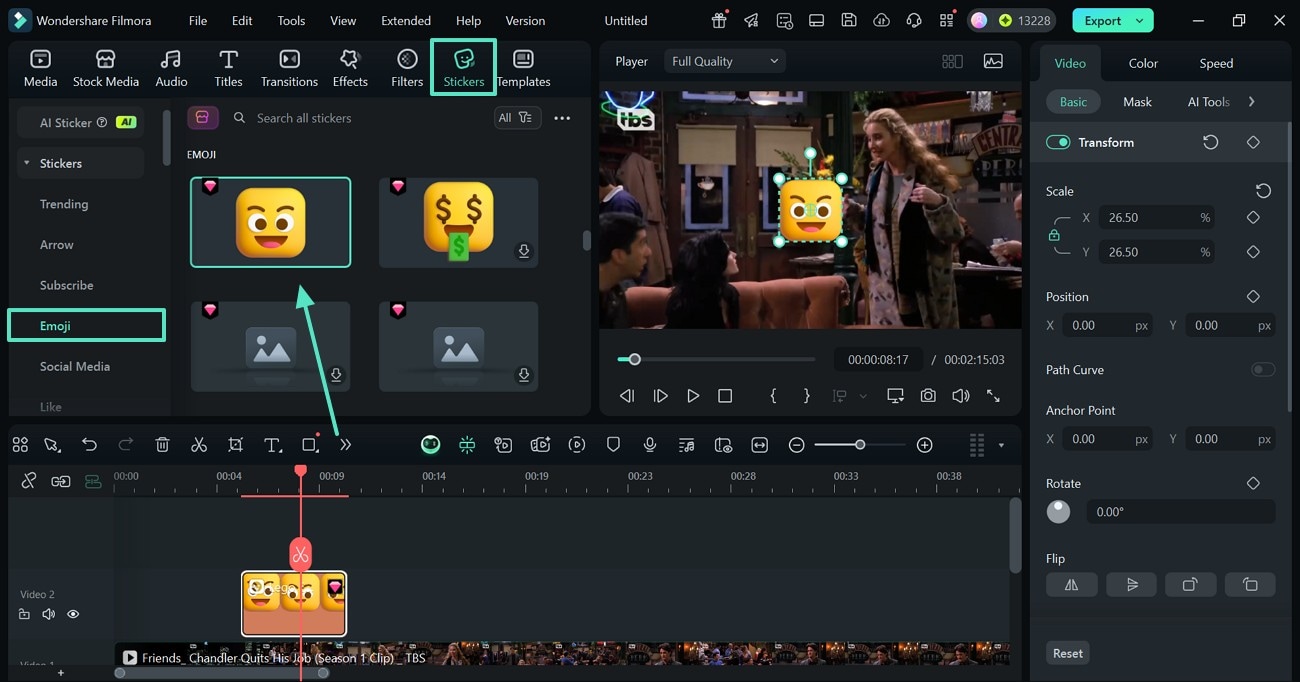Split the clip with the scissors tool
The width and height of the screenshot is (1300, 682).
(199, 444)
